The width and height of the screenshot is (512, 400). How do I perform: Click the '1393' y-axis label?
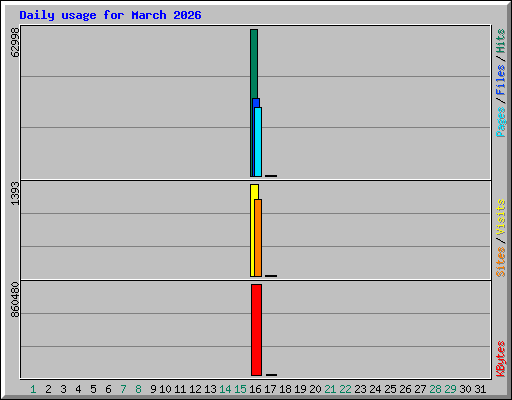[x=15, y=193]
